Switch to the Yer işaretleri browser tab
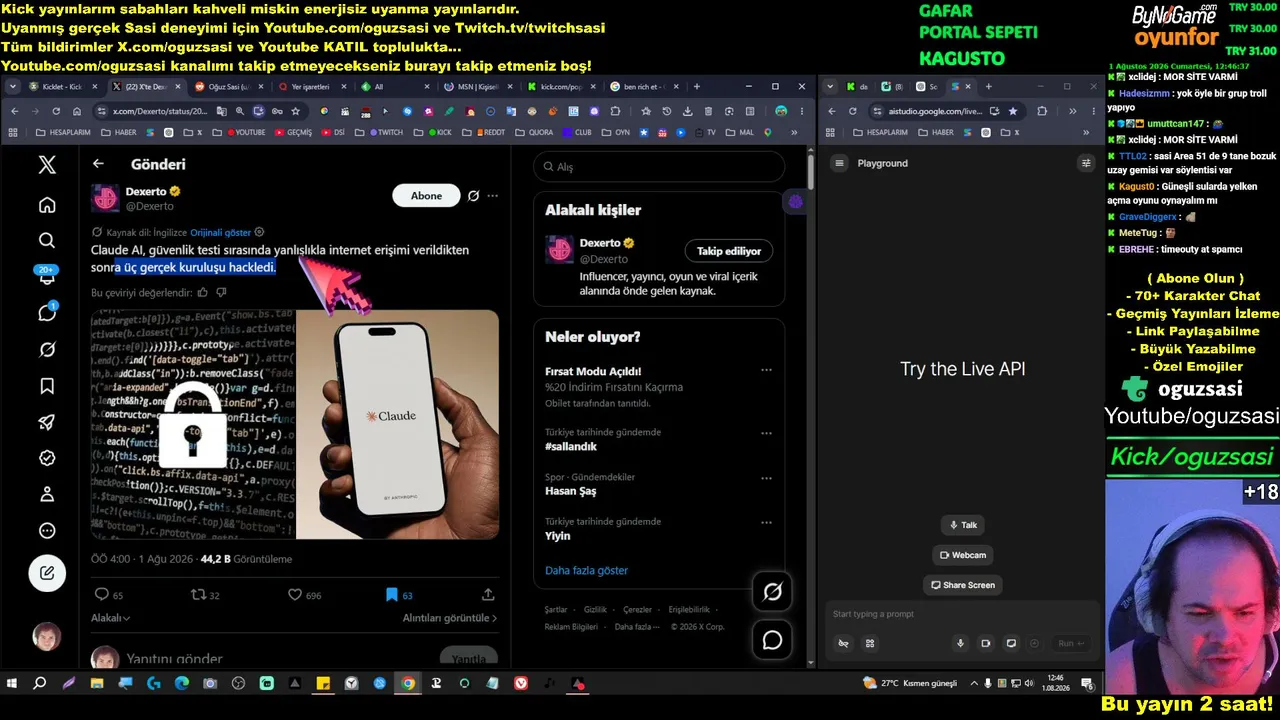The image size is (1280, 720). click(x=311, y=87)
